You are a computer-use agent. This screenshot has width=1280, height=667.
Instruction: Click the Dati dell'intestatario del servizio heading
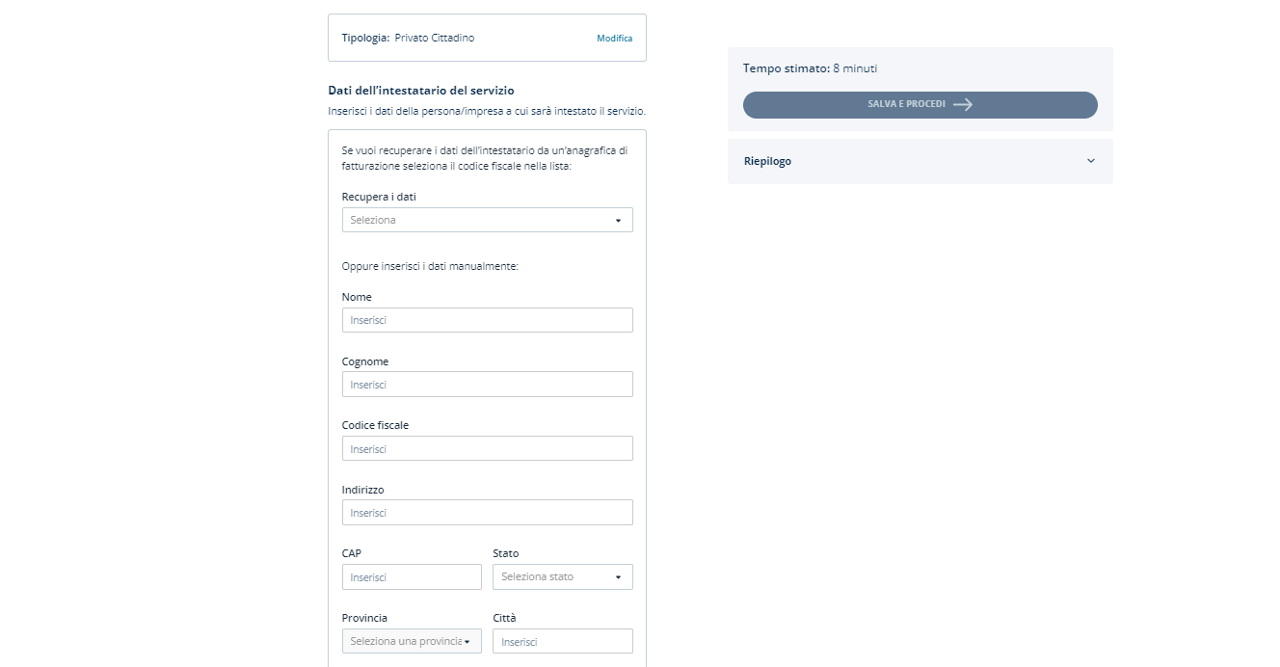421,90
